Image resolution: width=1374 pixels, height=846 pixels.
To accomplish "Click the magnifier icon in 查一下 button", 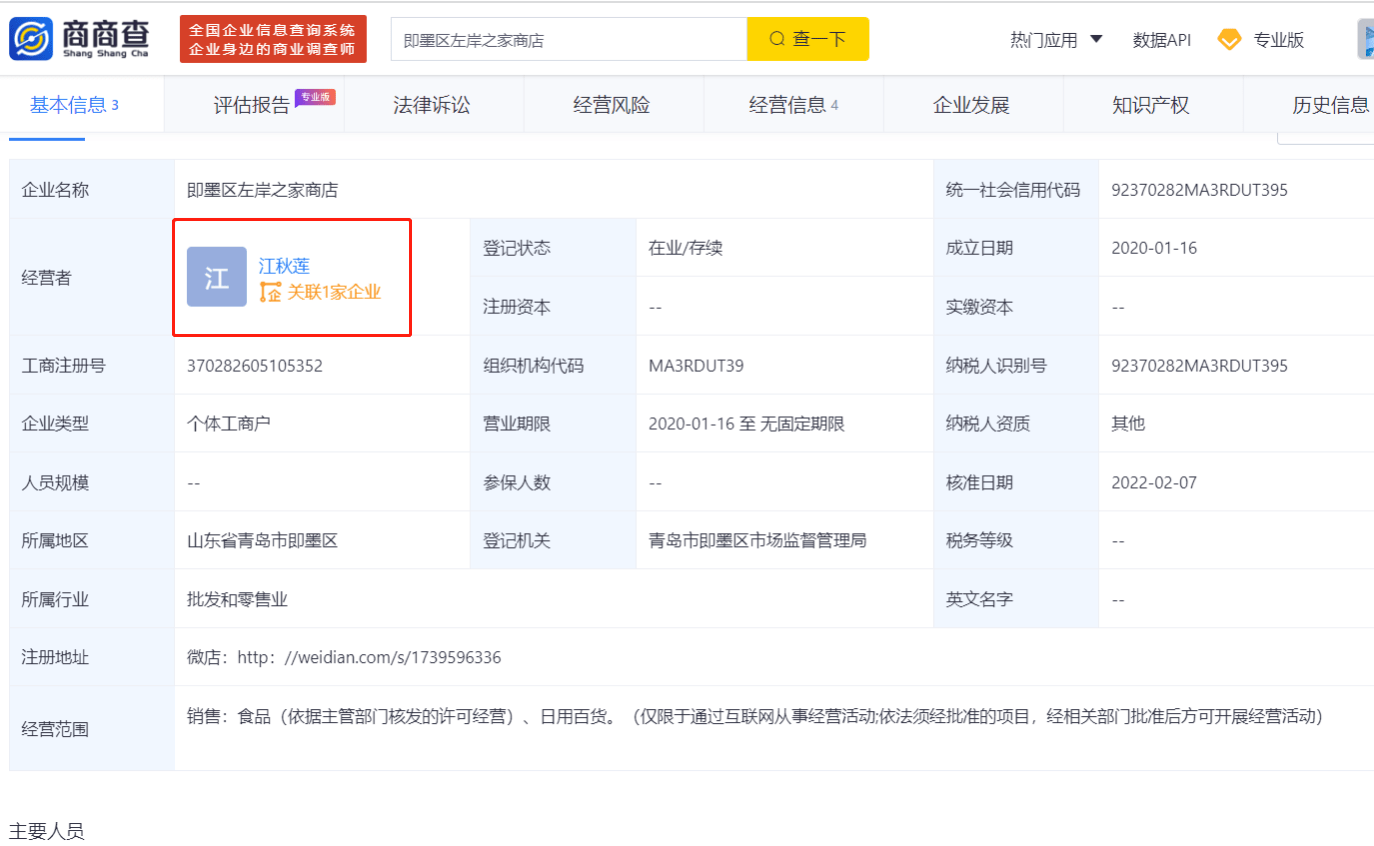I will [x=777, y=39].
